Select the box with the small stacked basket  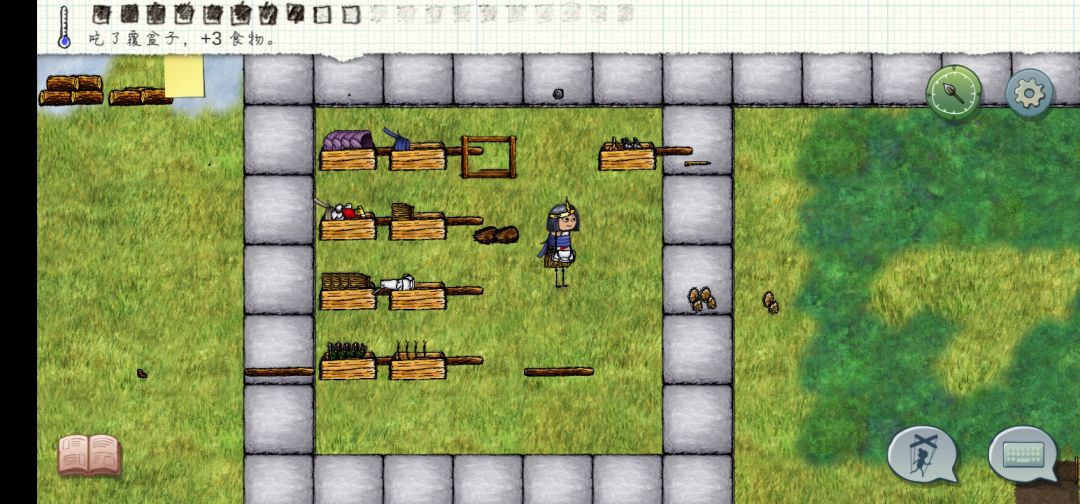tap(417, 222)
